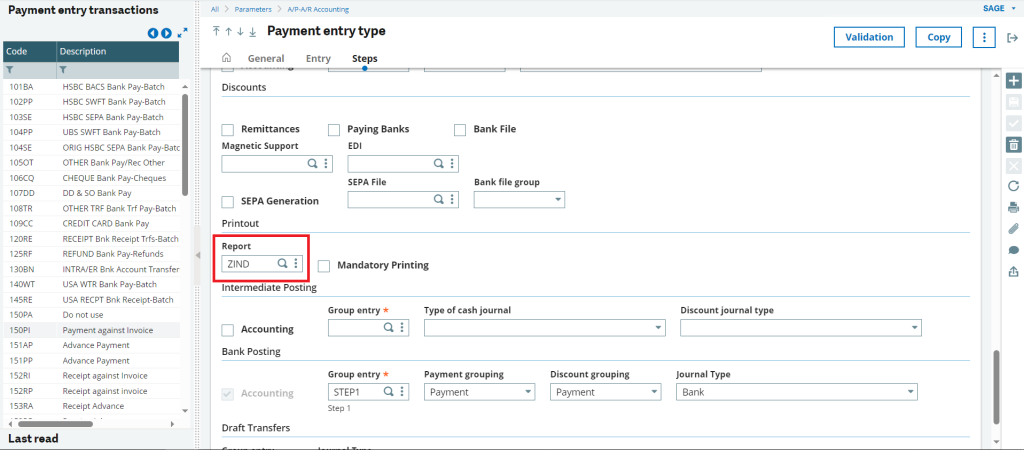Viewport: 1024px width, 450px height.
Task: Open comments with the speech bubble icon
Action: pyautogui.click(x=1014, y=250)
